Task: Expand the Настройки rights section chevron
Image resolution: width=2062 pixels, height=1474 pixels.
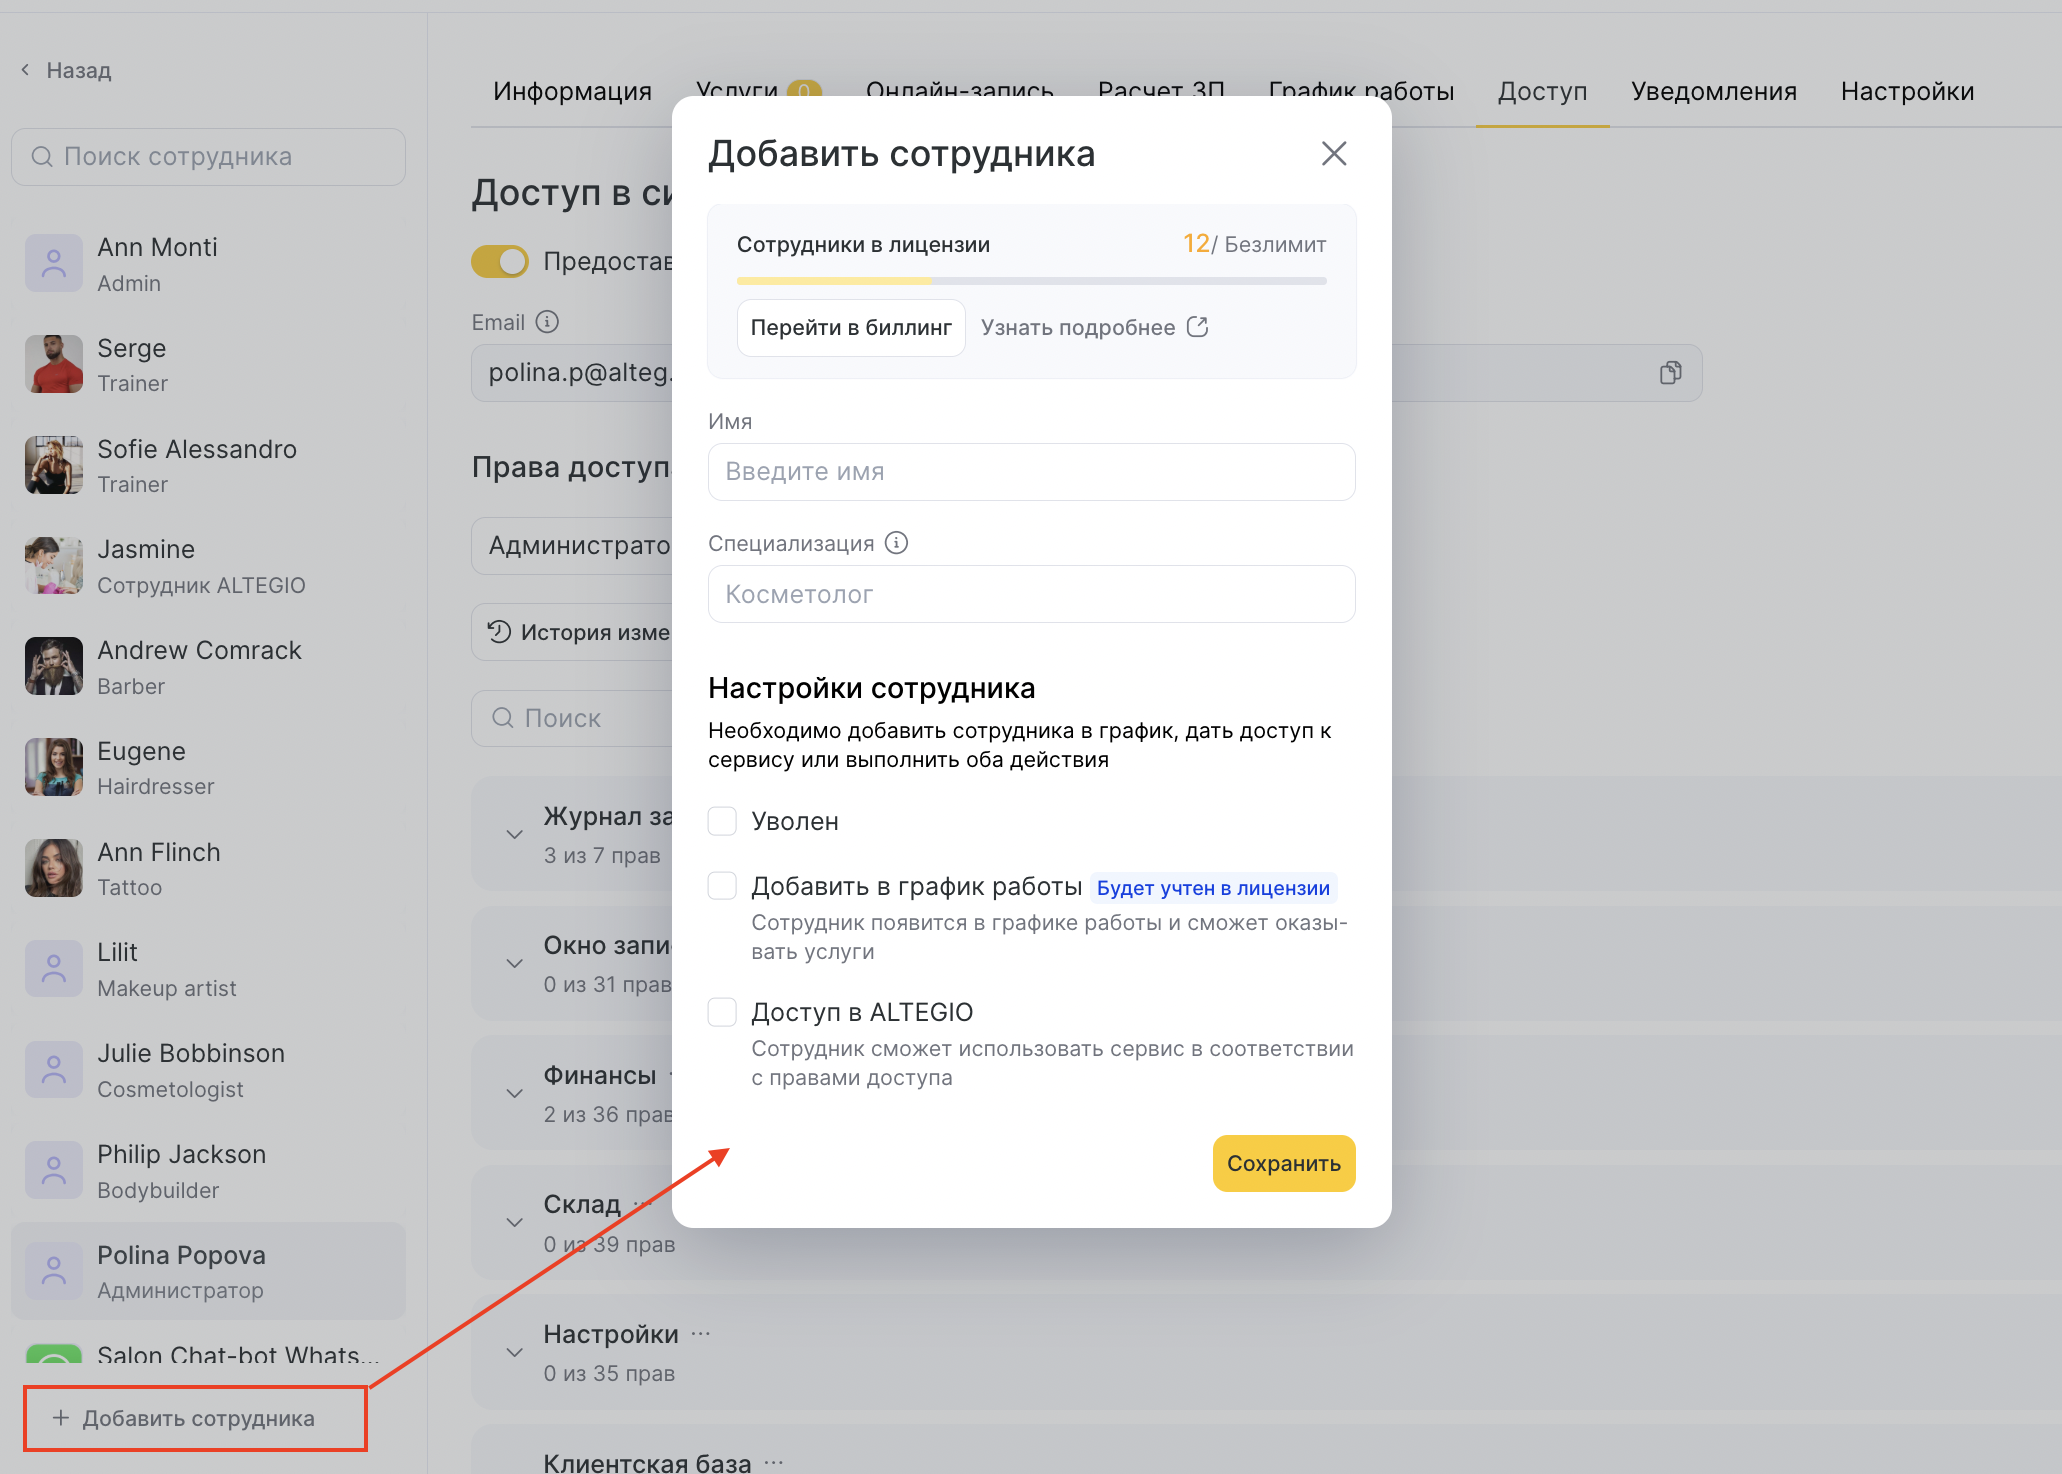Action: click(x=515, y=1353)
